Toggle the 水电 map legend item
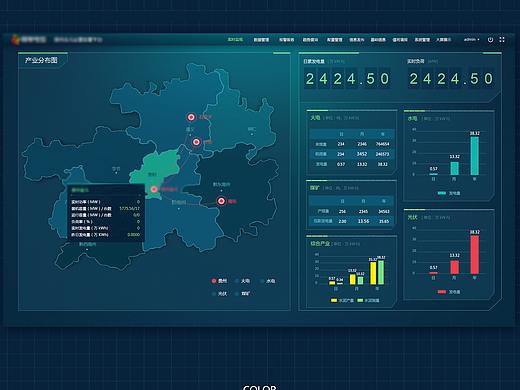 pos(268,281)
